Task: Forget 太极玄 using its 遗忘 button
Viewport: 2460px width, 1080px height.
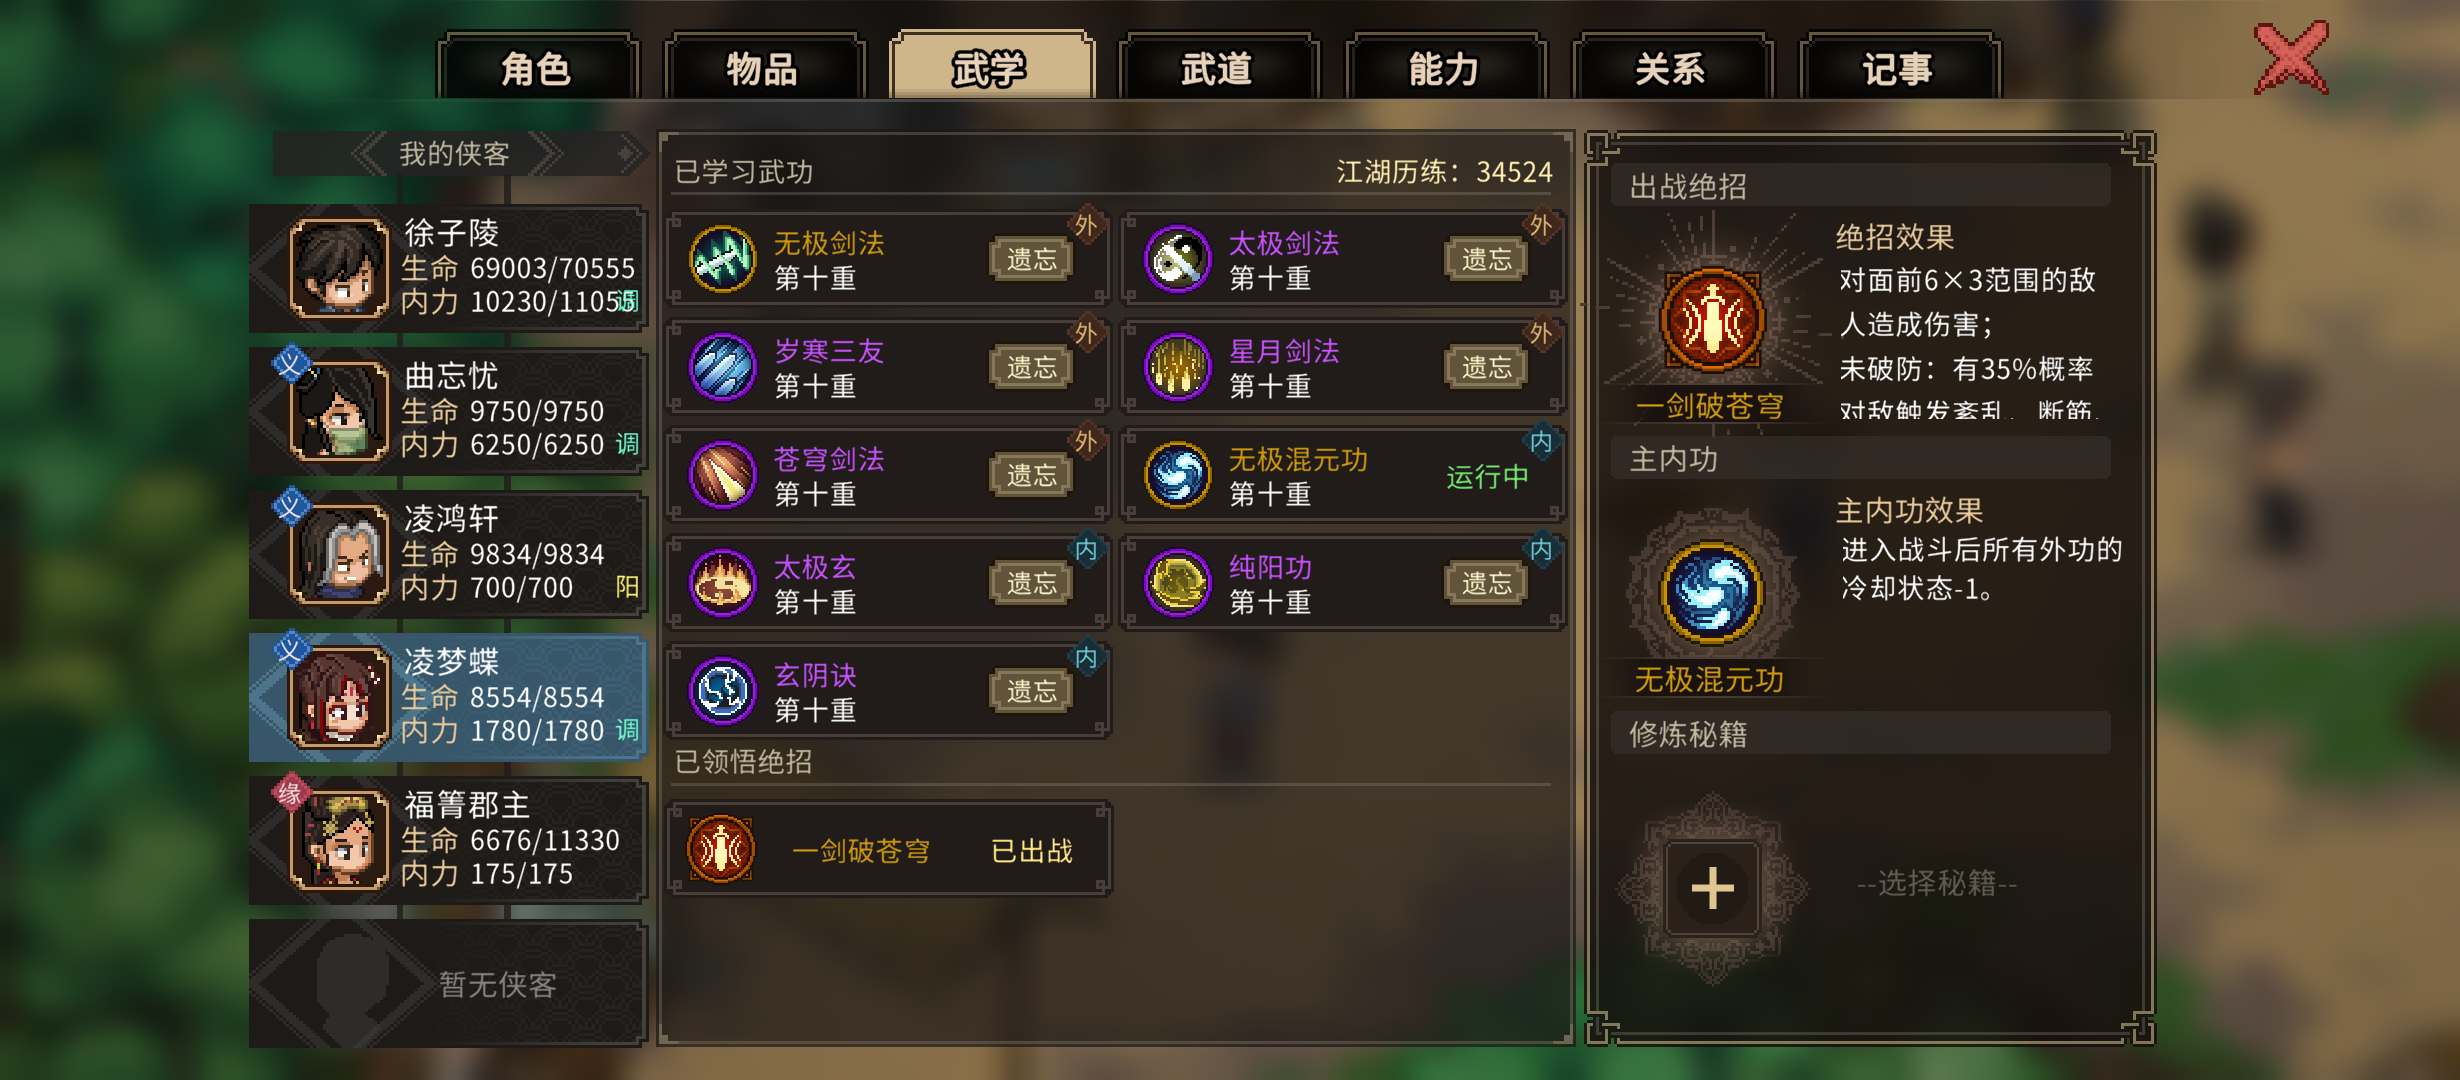Action: (x=1031, y=584)
